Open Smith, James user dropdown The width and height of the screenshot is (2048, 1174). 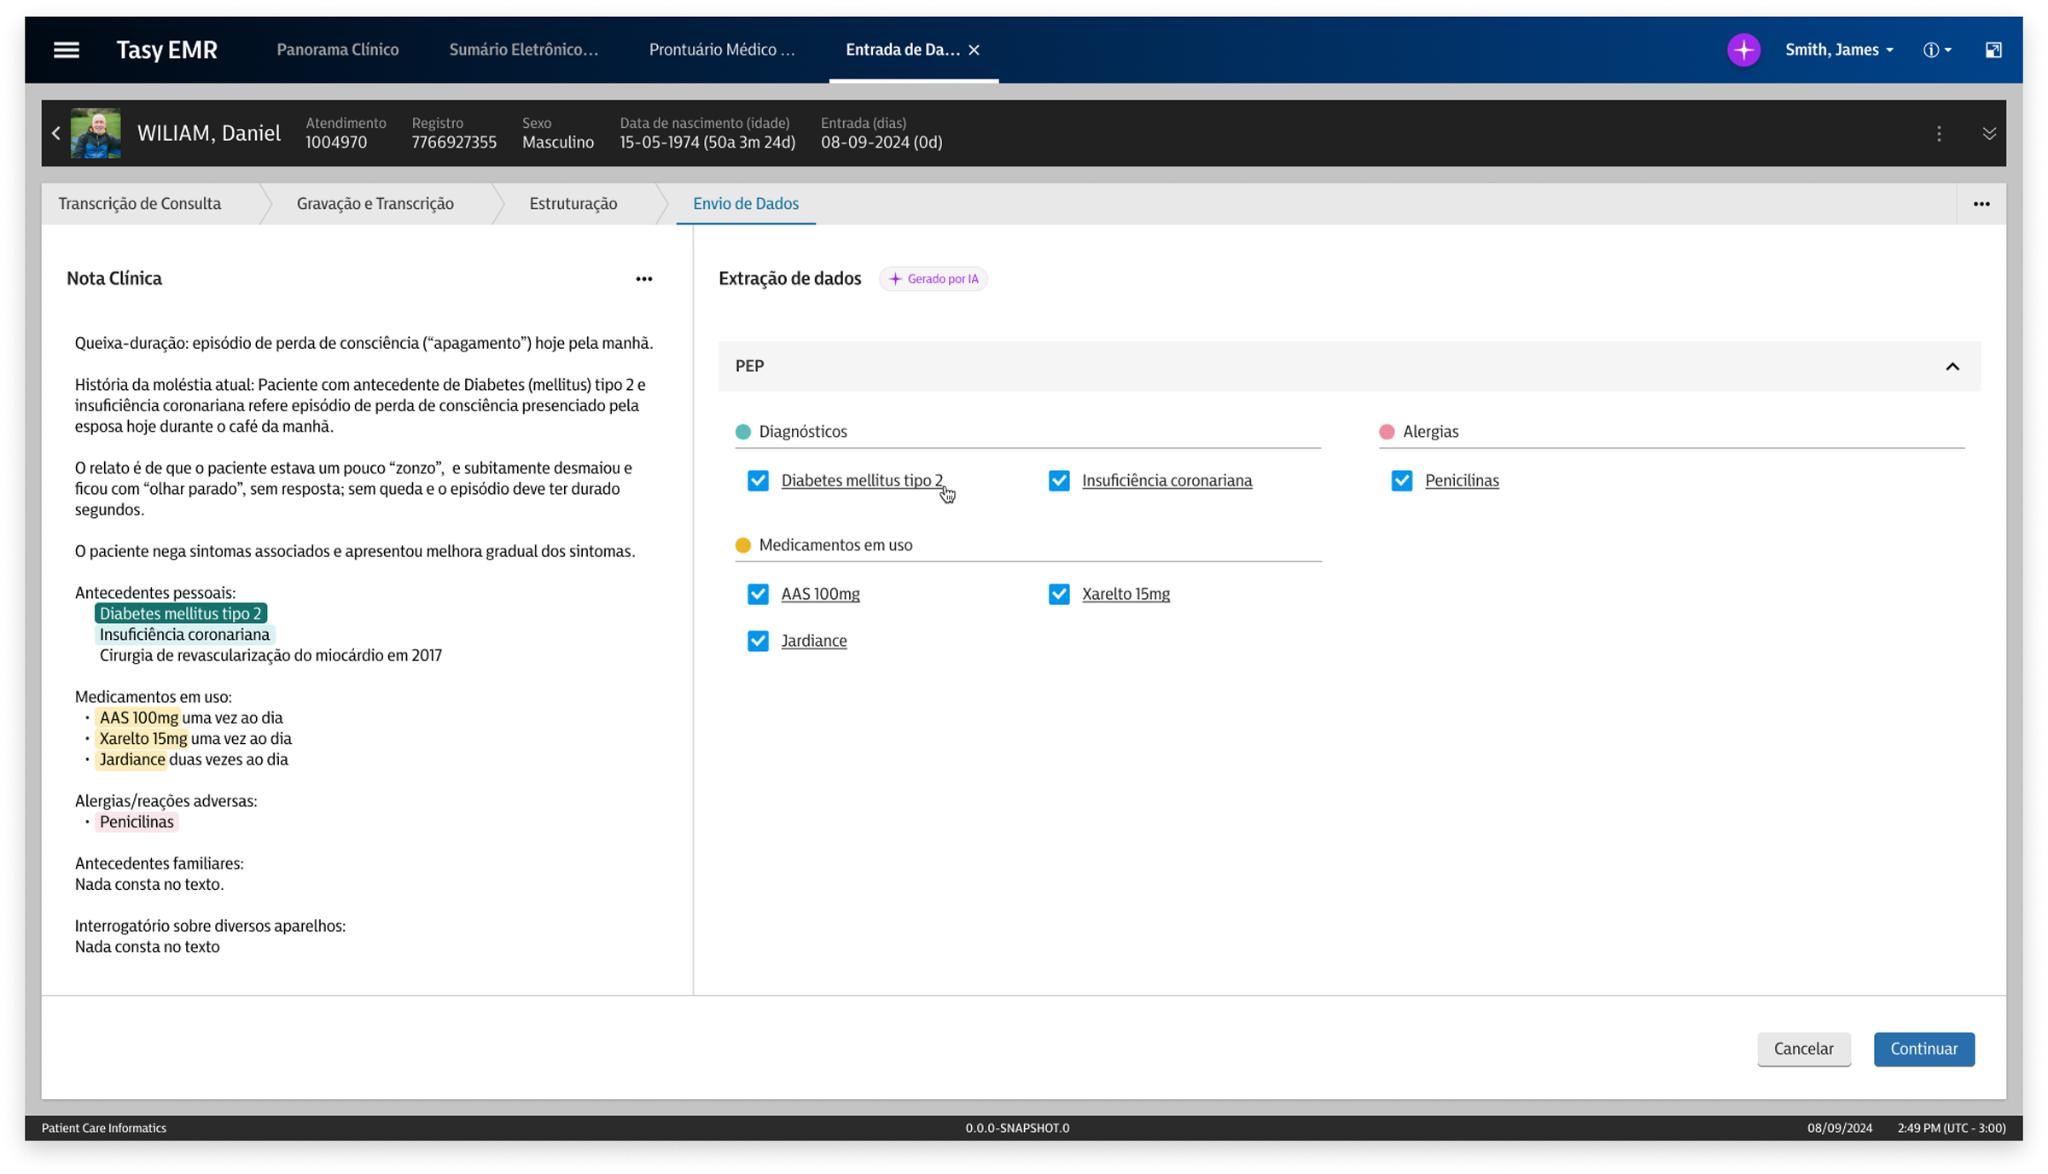(x=1838, y=50)
